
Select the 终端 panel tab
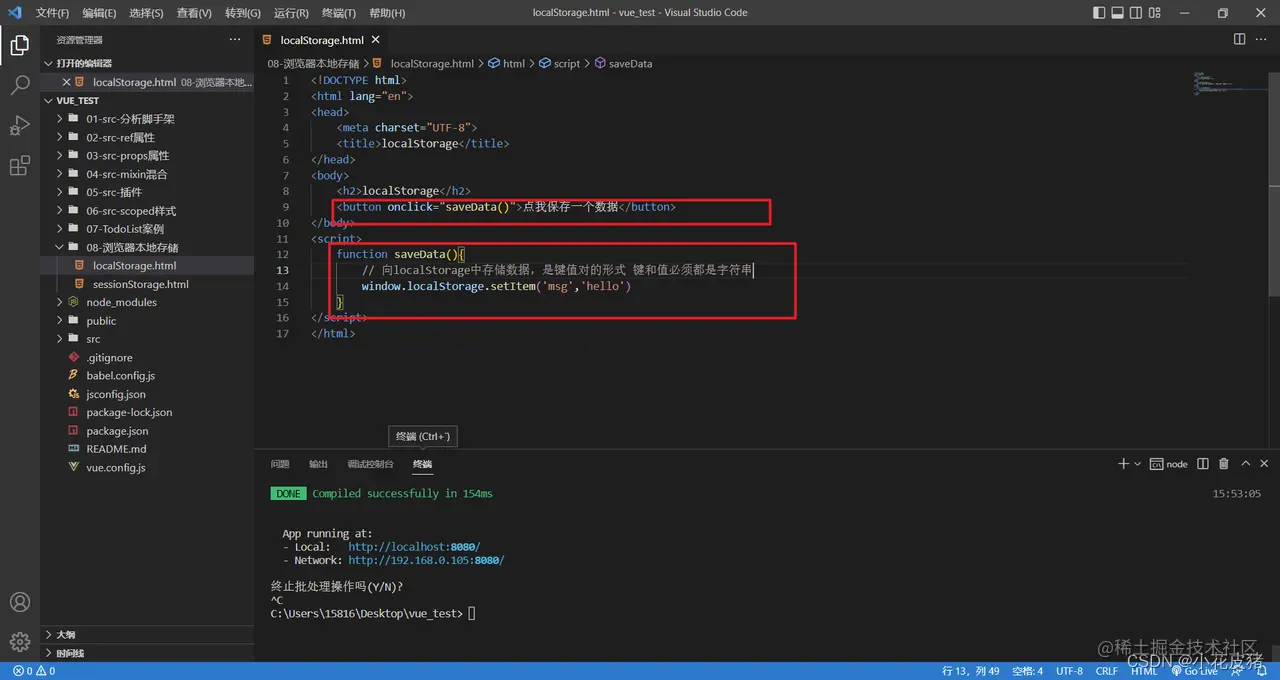coord(422,464)
